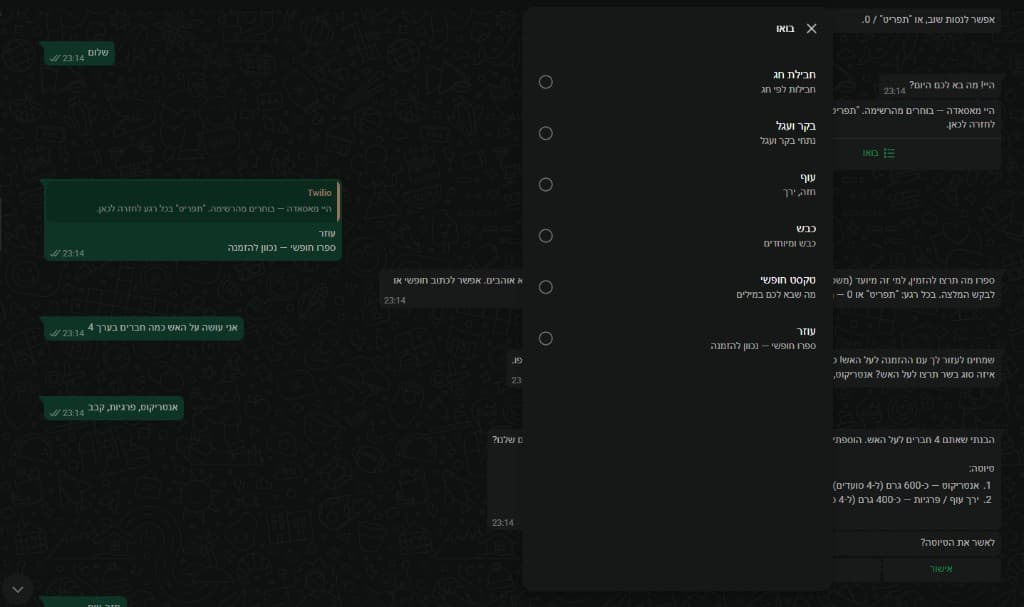Viewport: 1024px width, 607px height.
Task: Click the double-check receipt on the שלום message
Action: click(x=55, y=59)
